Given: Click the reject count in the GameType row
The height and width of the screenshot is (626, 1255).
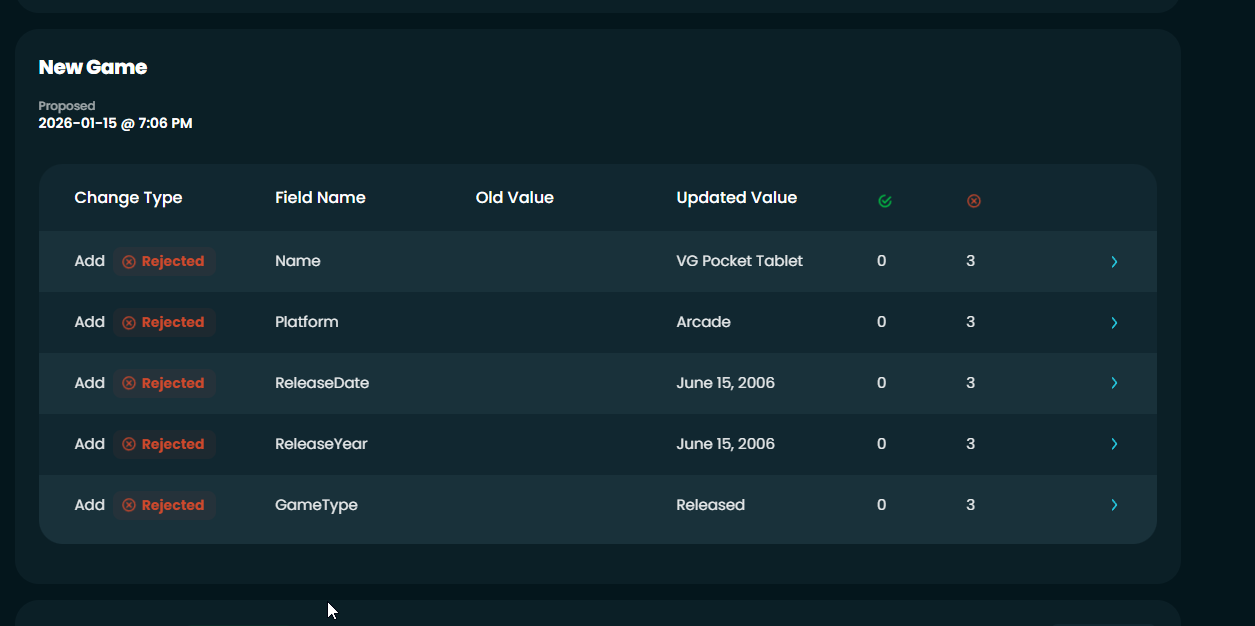Looking at the screenshot, I should click(970, 505).
